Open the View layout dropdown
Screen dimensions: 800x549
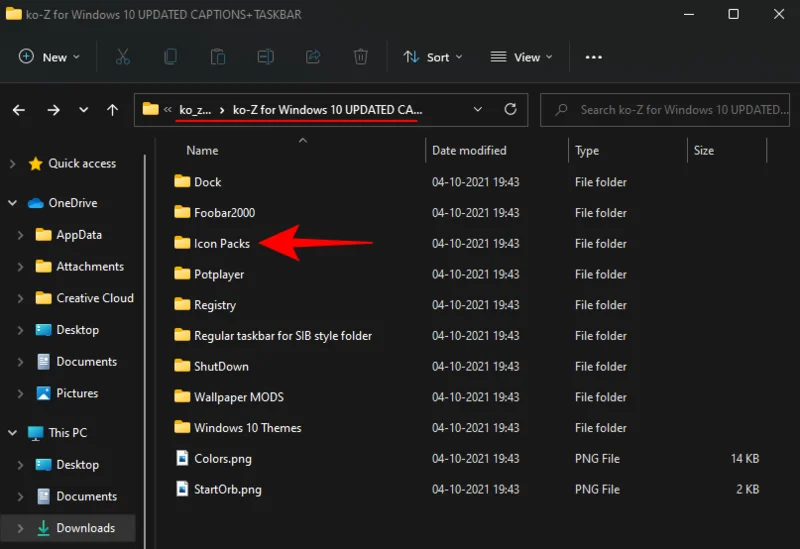pos(521,57)
